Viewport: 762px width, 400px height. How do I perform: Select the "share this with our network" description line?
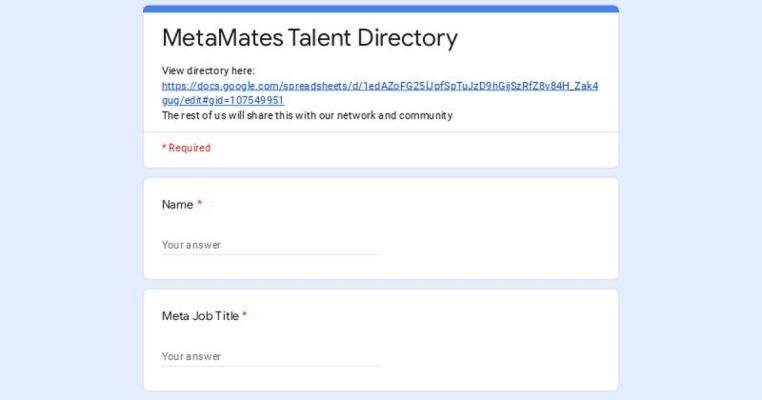click(307, 116)
